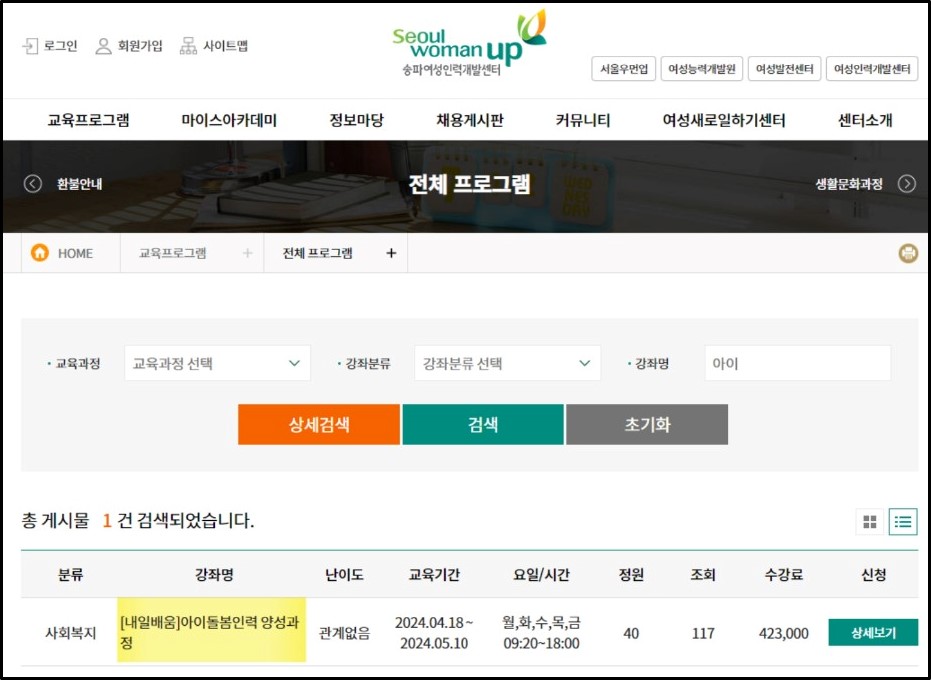Viewport: 931px width, 680px height.
Task: Click the print icon on the breadcrumb bar
Action: tap(908, 253)
